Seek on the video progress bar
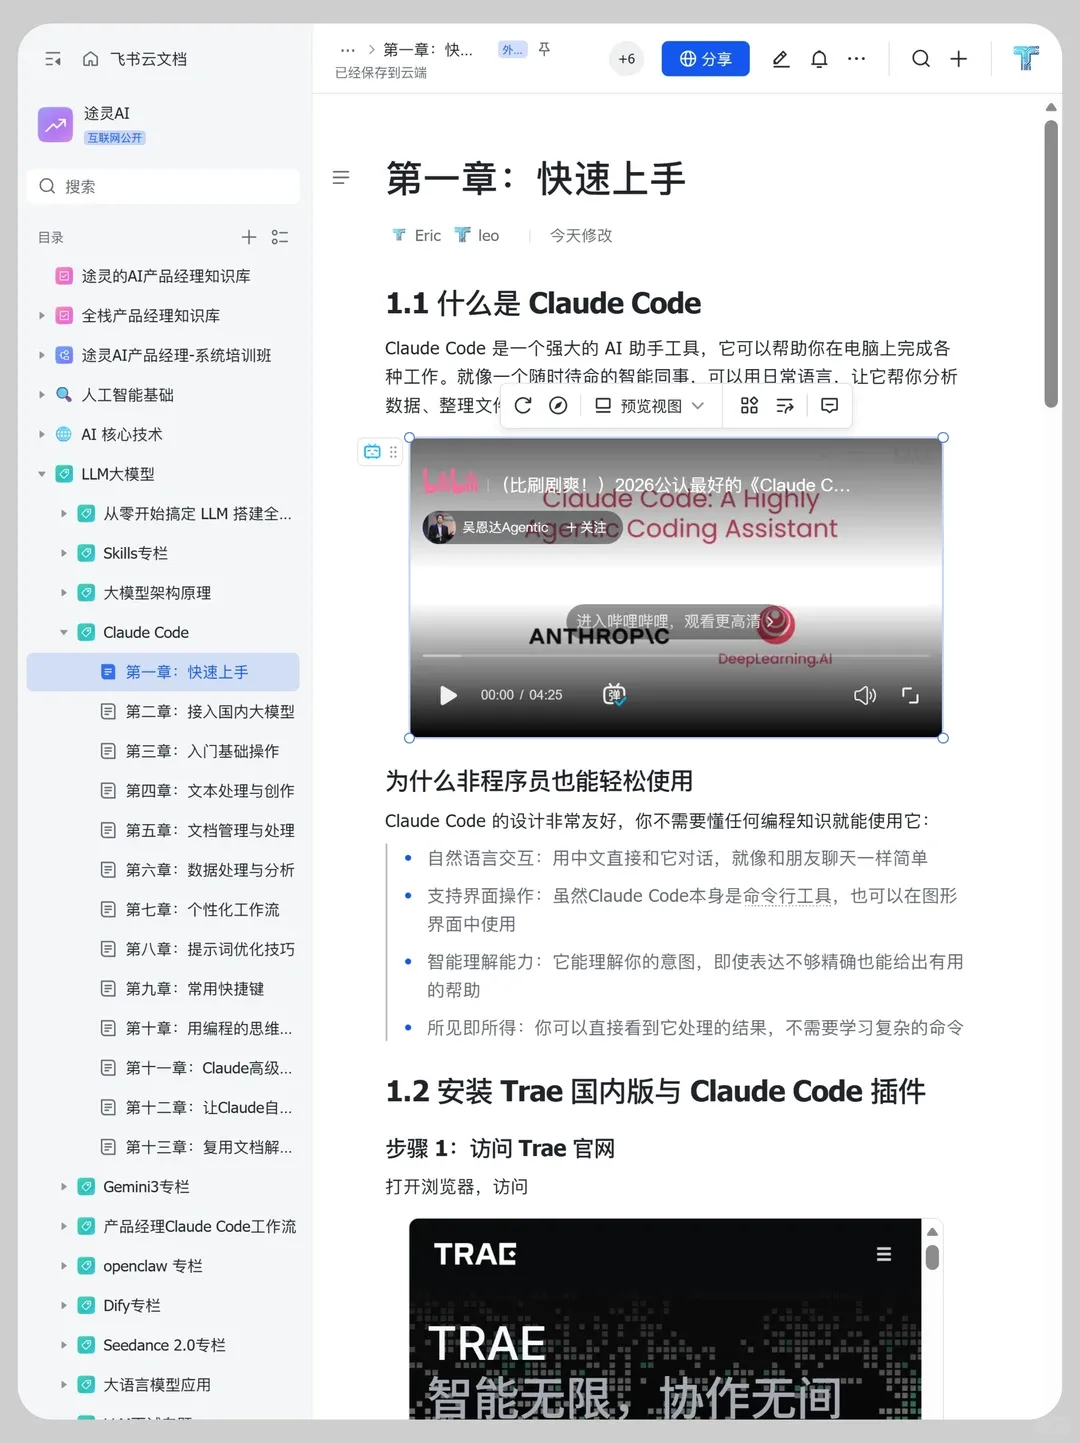The height and width of the screenshot is (1443, 1080). (x=676, y=656)
